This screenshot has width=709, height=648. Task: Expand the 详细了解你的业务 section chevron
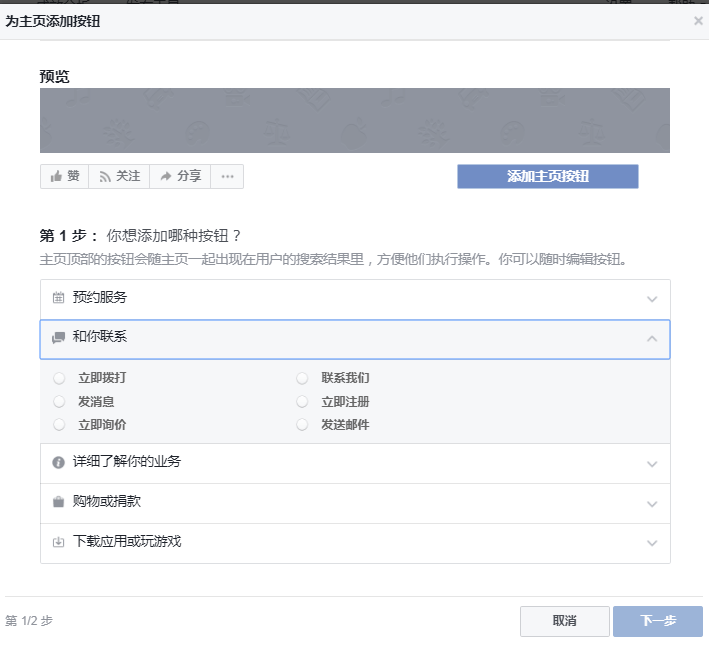pyautogui.click(x=652, y=464)
